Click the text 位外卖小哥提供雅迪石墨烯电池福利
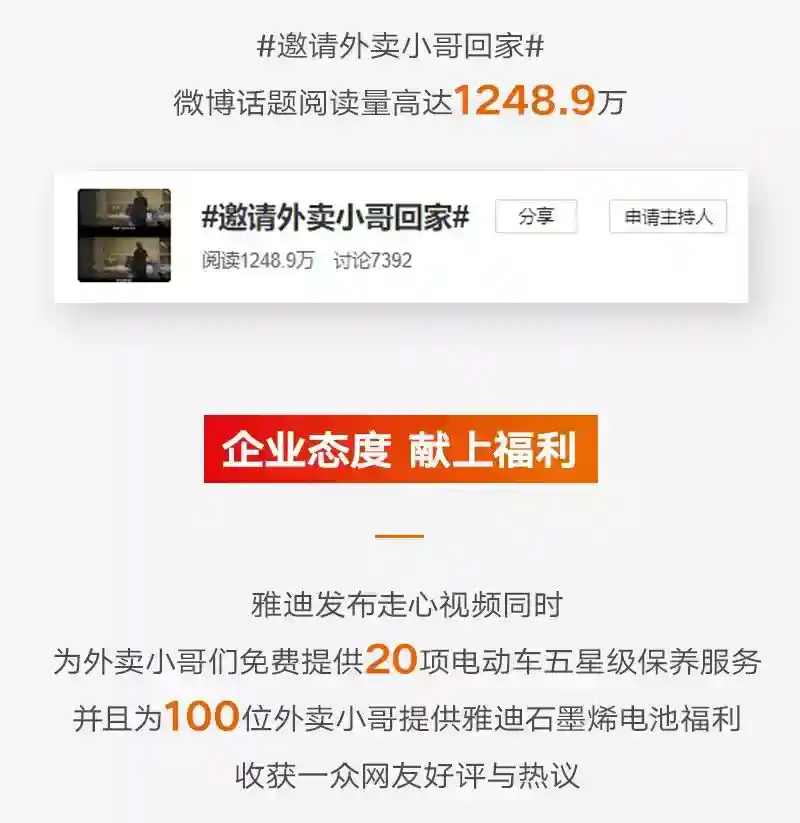 click(x=491, y=719)
